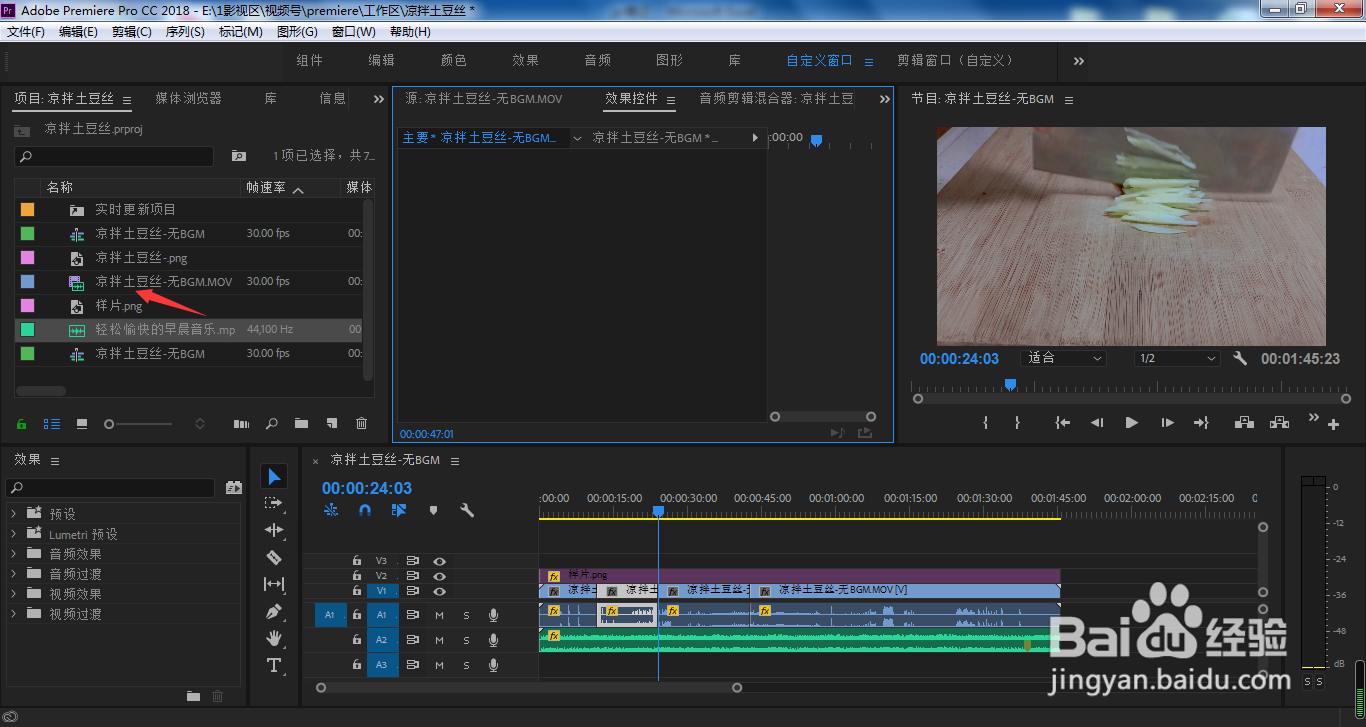Switch Project panel to Icon View
Screen dimensions: 1366x727
[82, 424]
